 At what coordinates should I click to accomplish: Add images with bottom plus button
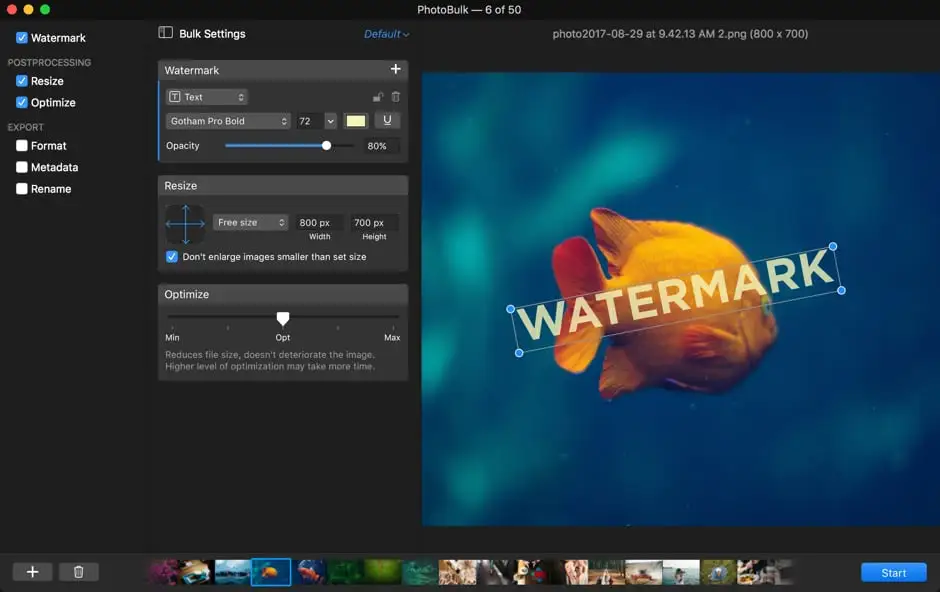tap(32, 572)
